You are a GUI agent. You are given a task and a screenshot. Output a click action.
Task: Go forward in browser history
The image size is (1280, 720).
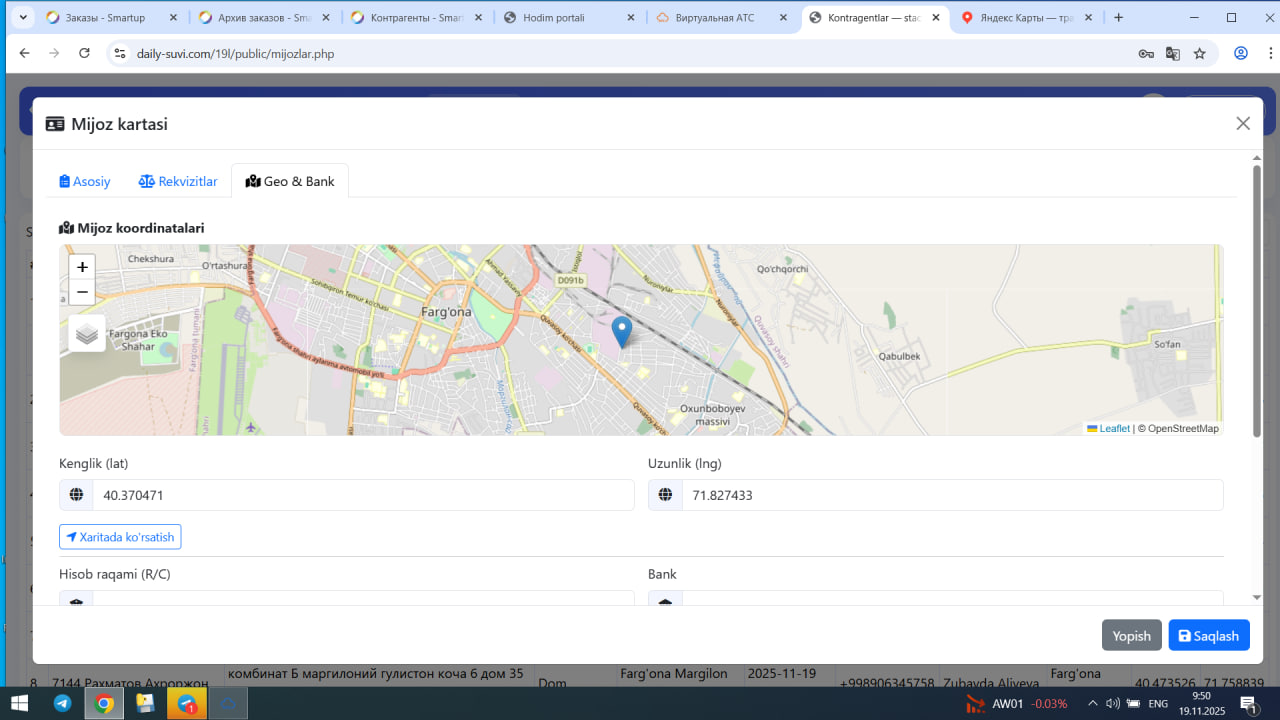tap(54, 53)
